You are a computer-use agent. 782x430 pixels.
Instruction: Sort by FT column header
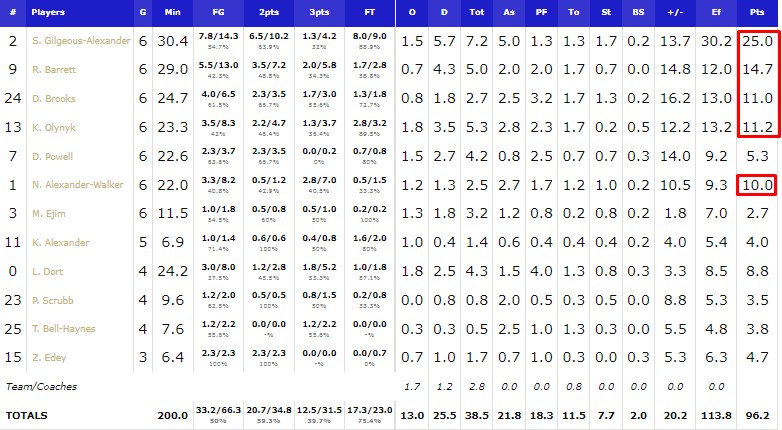[370, 12]
